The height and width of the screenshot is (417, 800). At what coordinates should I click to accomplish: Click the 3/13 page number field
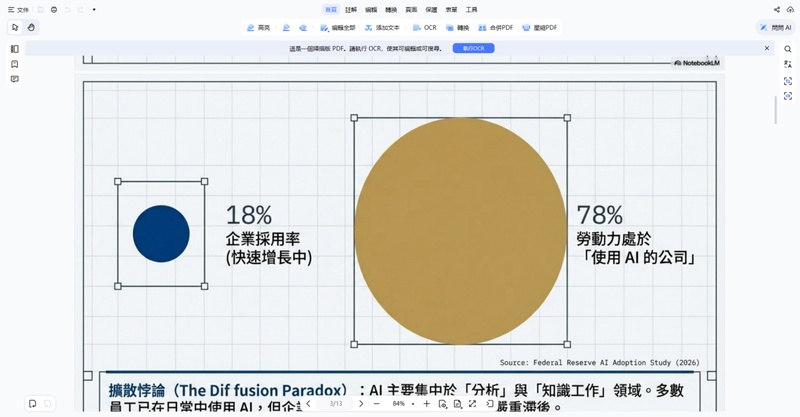336,404
